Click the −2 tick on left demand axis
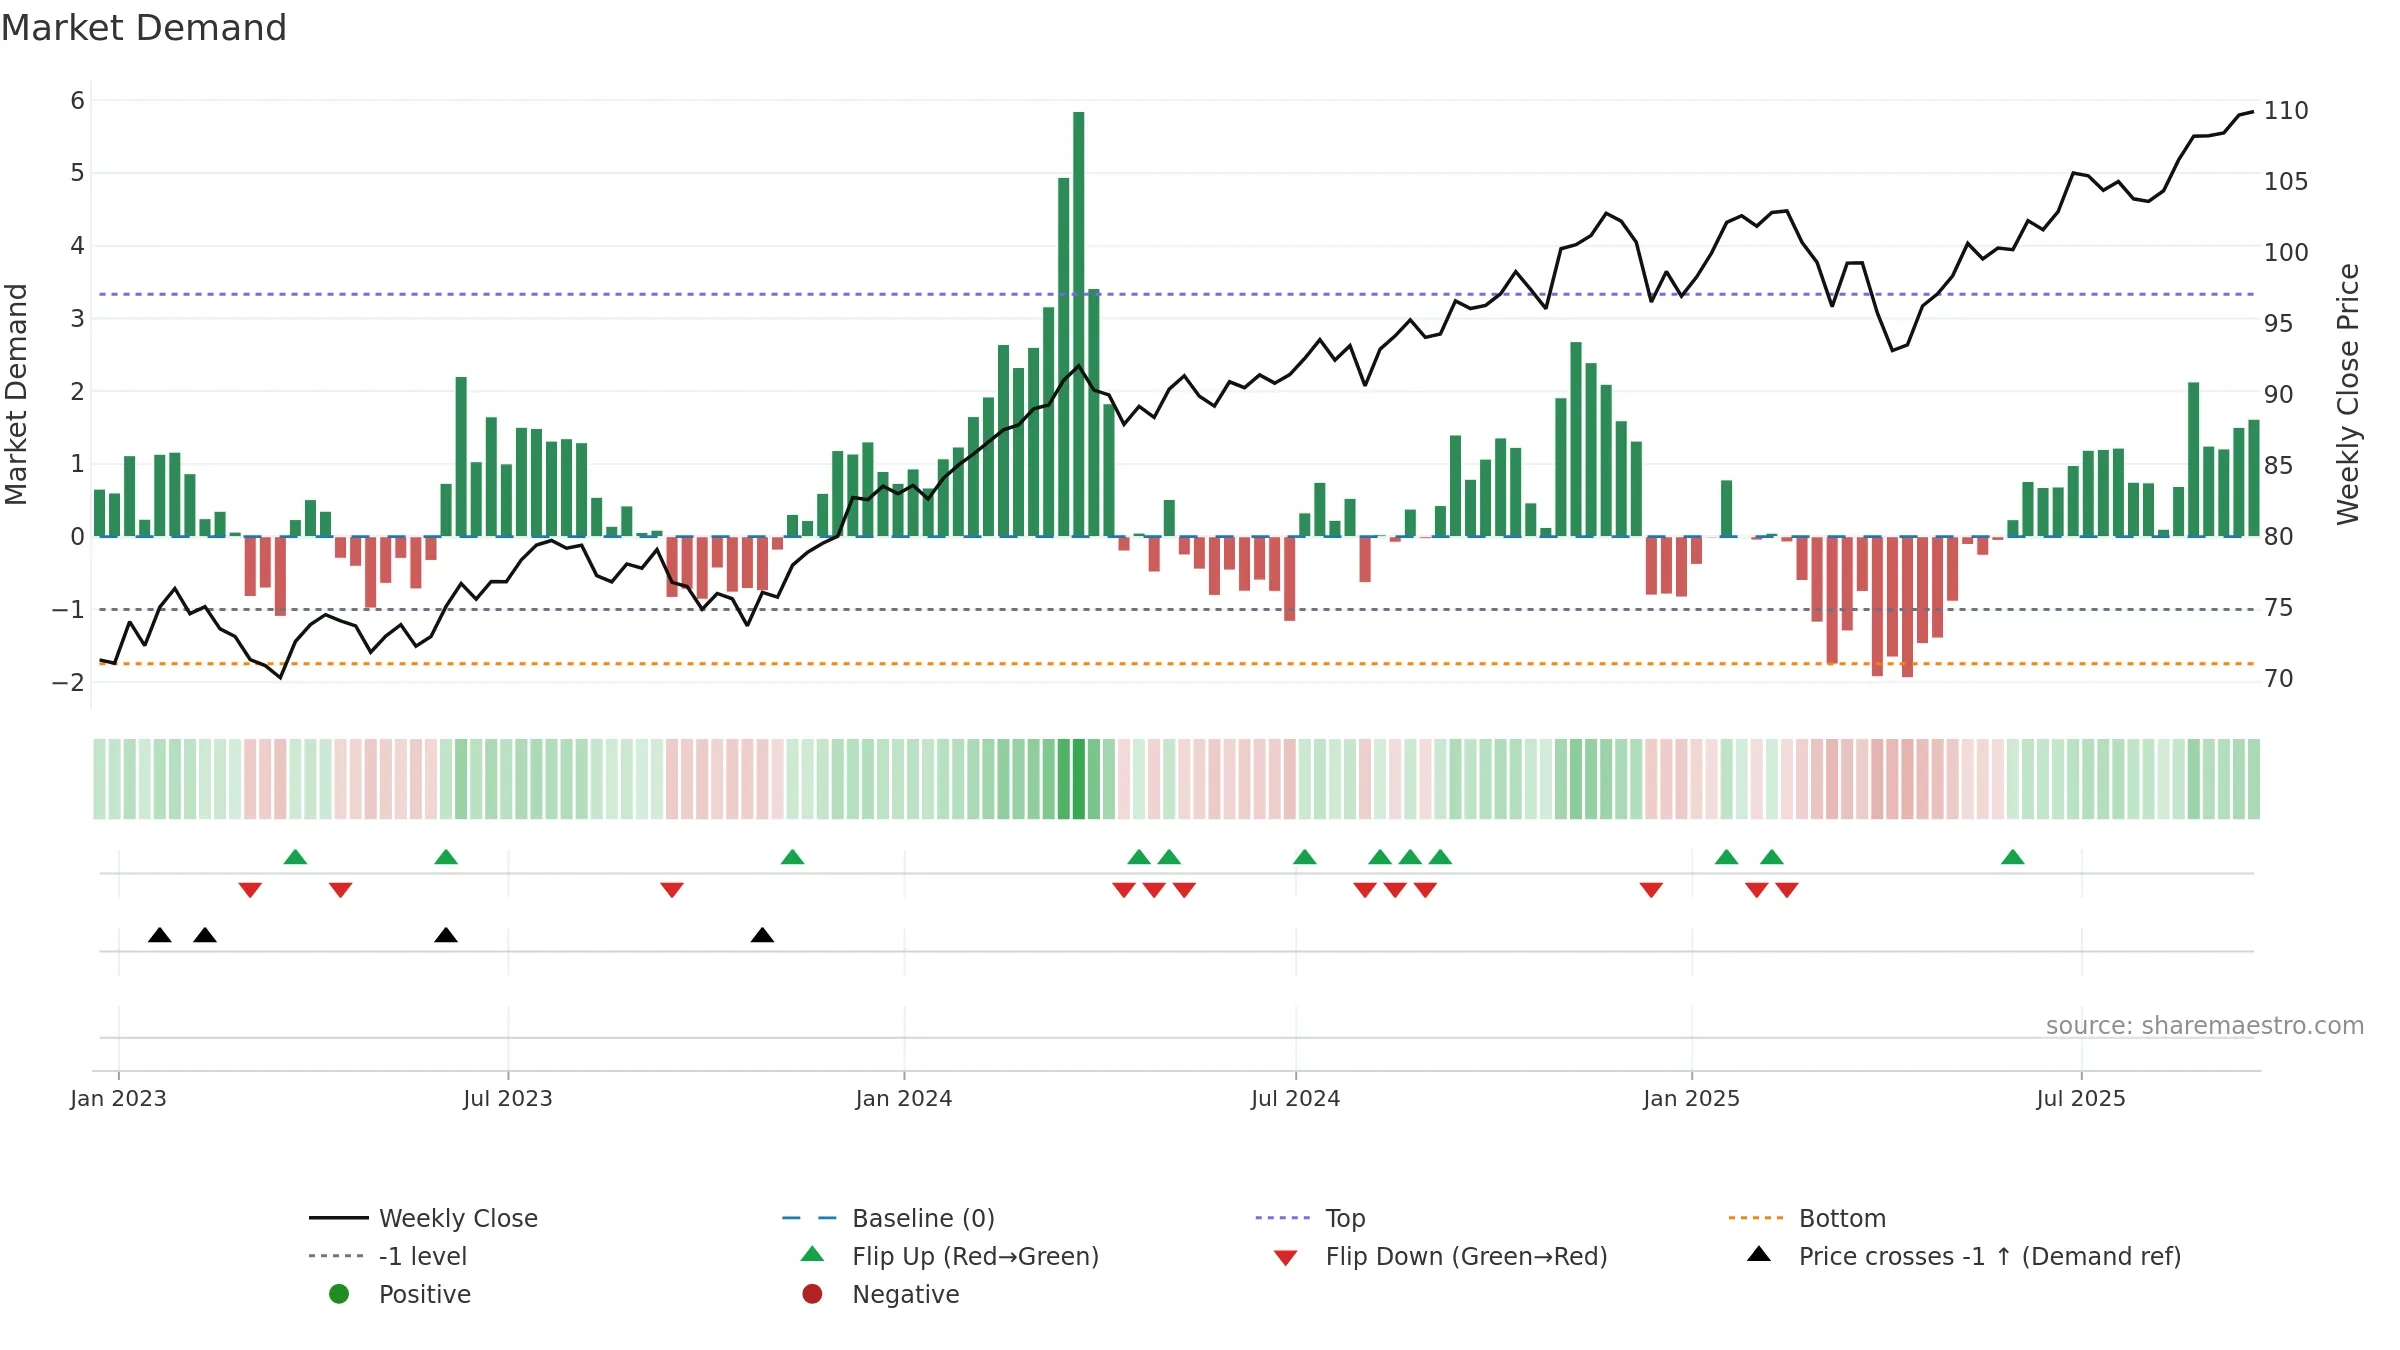 68,682
